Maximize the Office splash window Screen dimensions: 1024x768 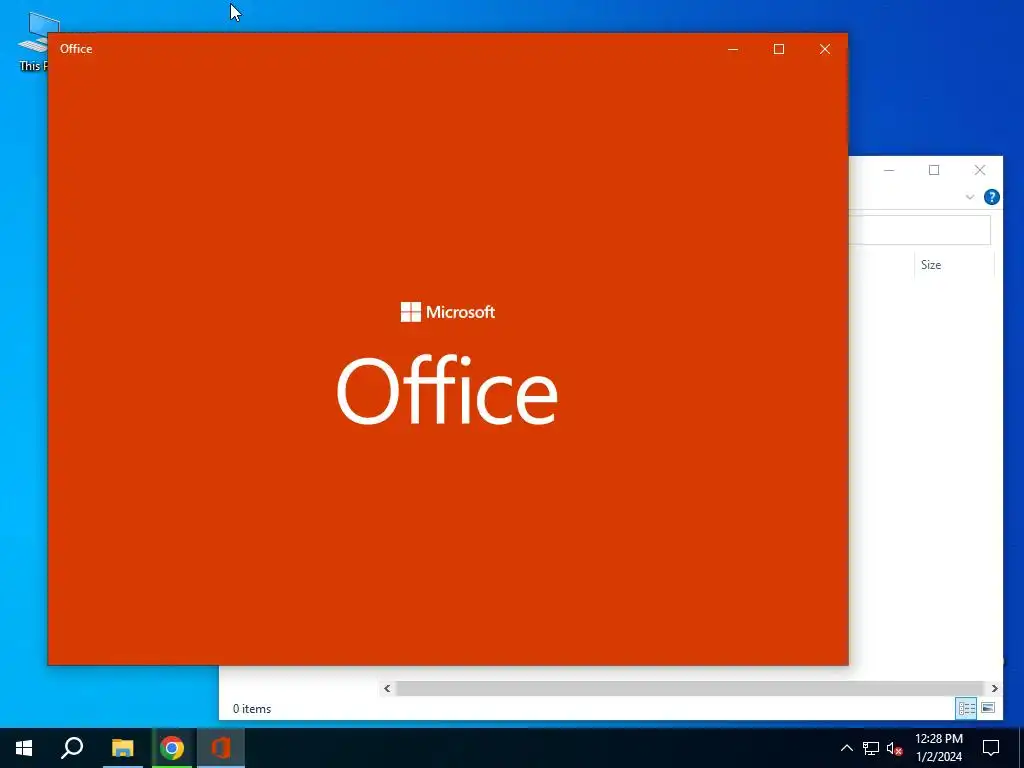tap(778, 49)
